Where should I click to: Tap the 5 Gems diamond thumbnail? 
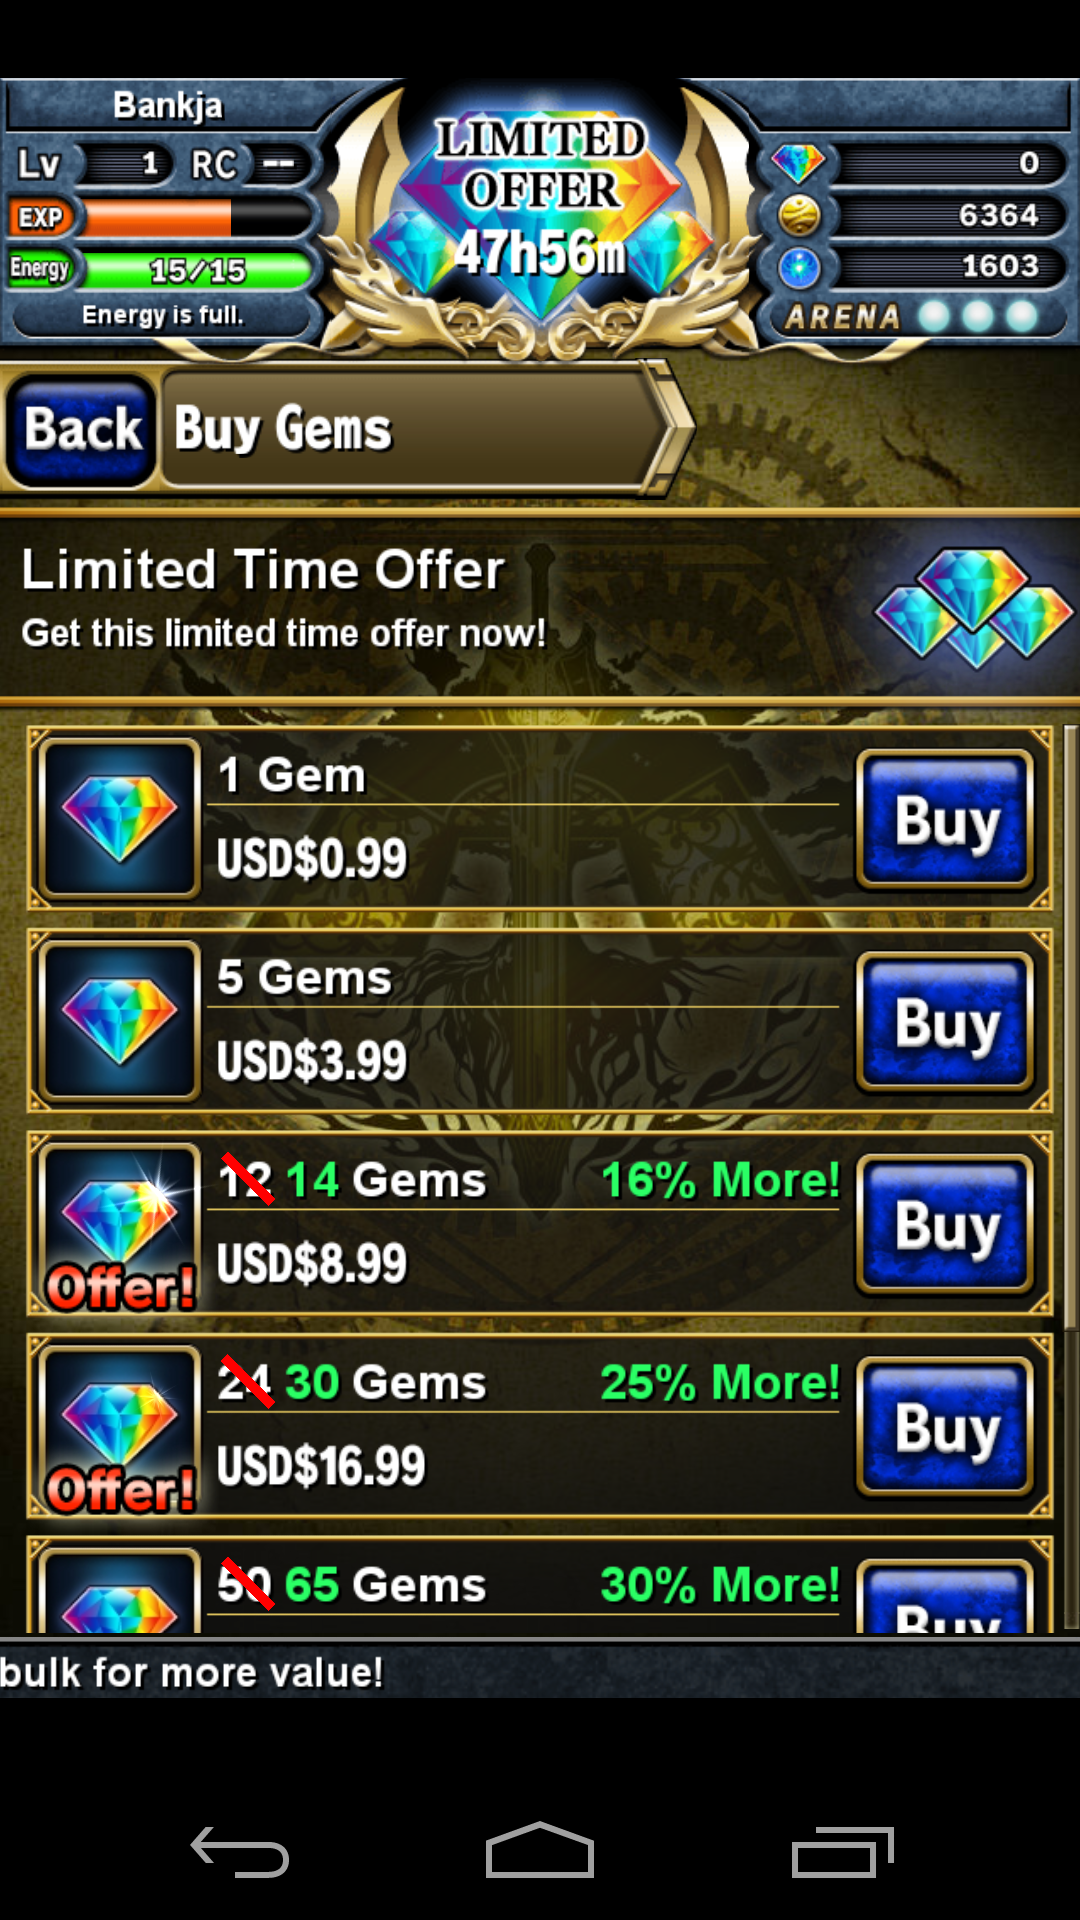[120, 1021]
